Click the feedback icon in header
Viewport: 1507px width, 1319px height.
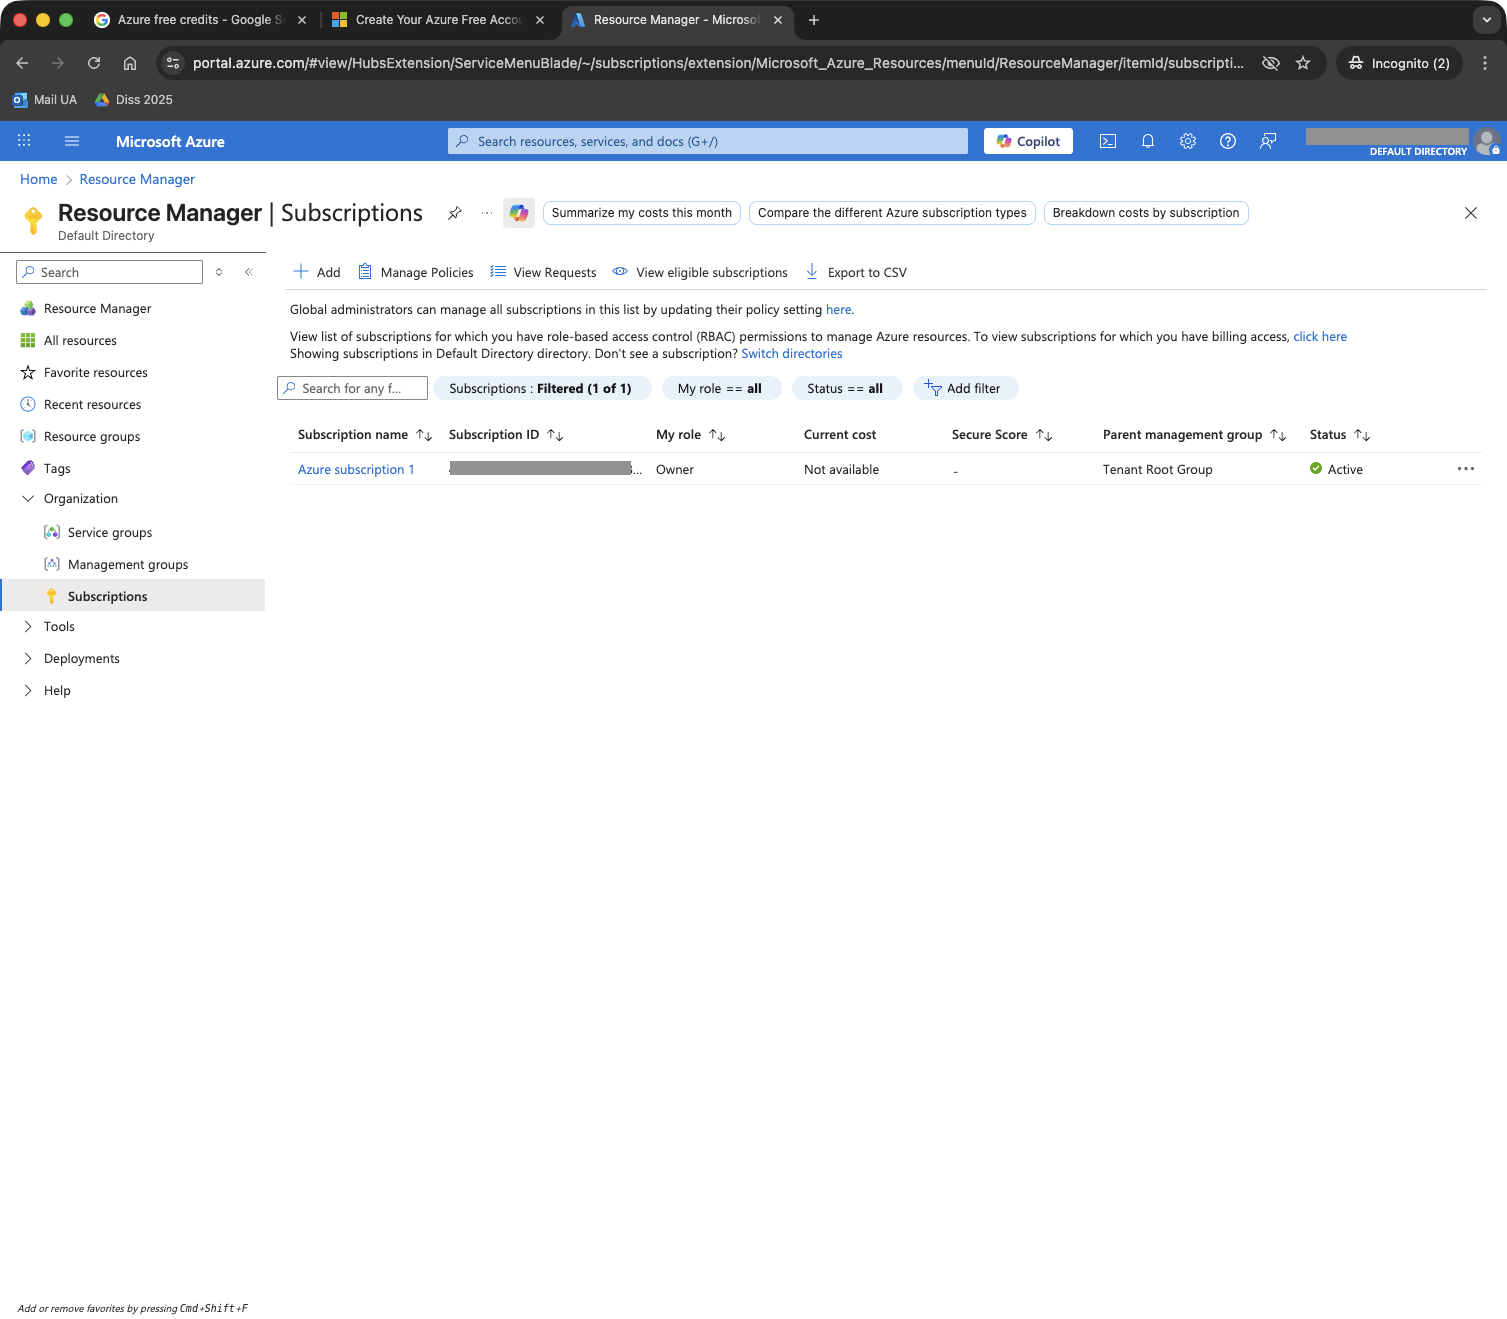[1268, 141]
